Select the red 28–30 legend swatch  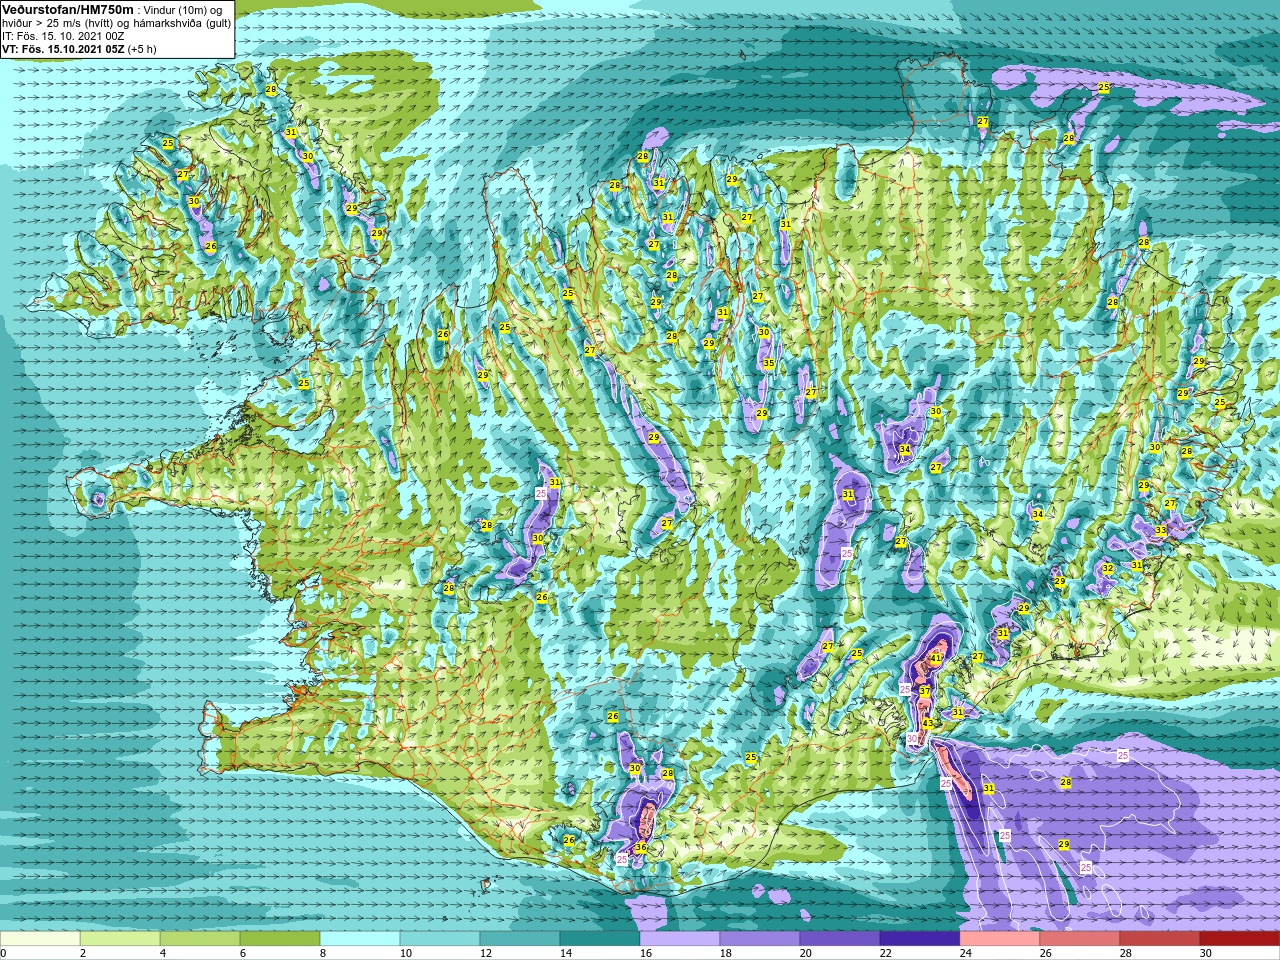(x=1160, y=939)
